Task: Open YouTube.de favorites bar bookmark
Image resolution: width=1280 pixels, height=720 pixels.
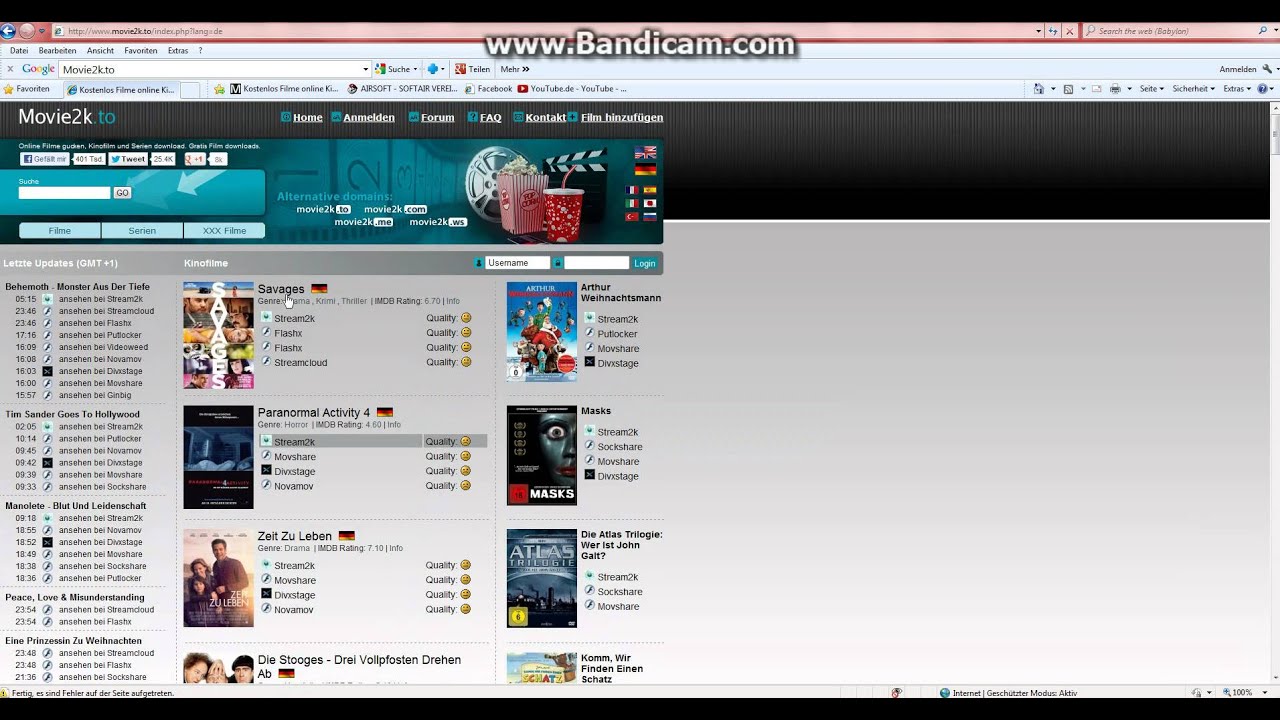Action: tap(572, 89)
